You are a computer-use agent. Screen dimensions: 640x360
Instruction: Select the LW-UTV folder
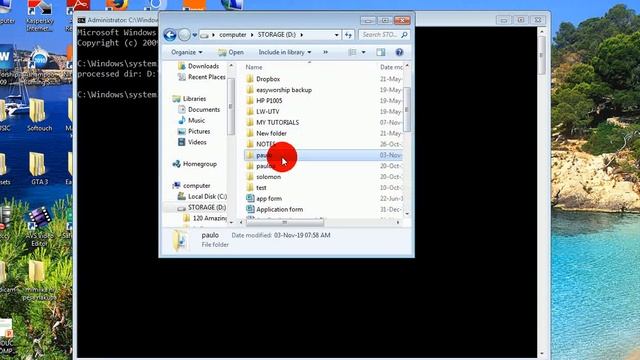[x=263, y=112]
